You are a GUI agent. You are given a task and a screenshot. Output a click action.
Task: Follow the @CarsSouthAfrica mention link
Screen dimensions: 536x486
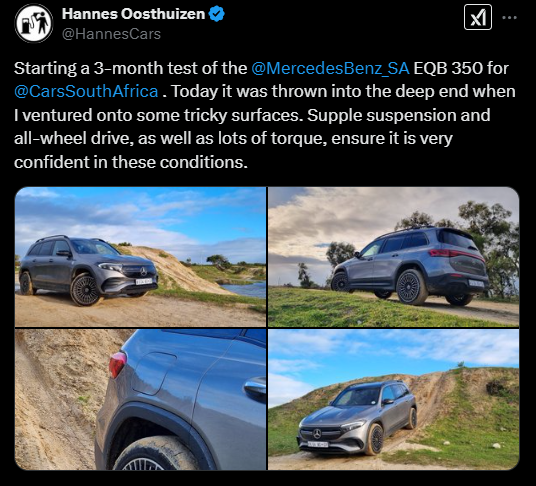[x=86, y=91]
